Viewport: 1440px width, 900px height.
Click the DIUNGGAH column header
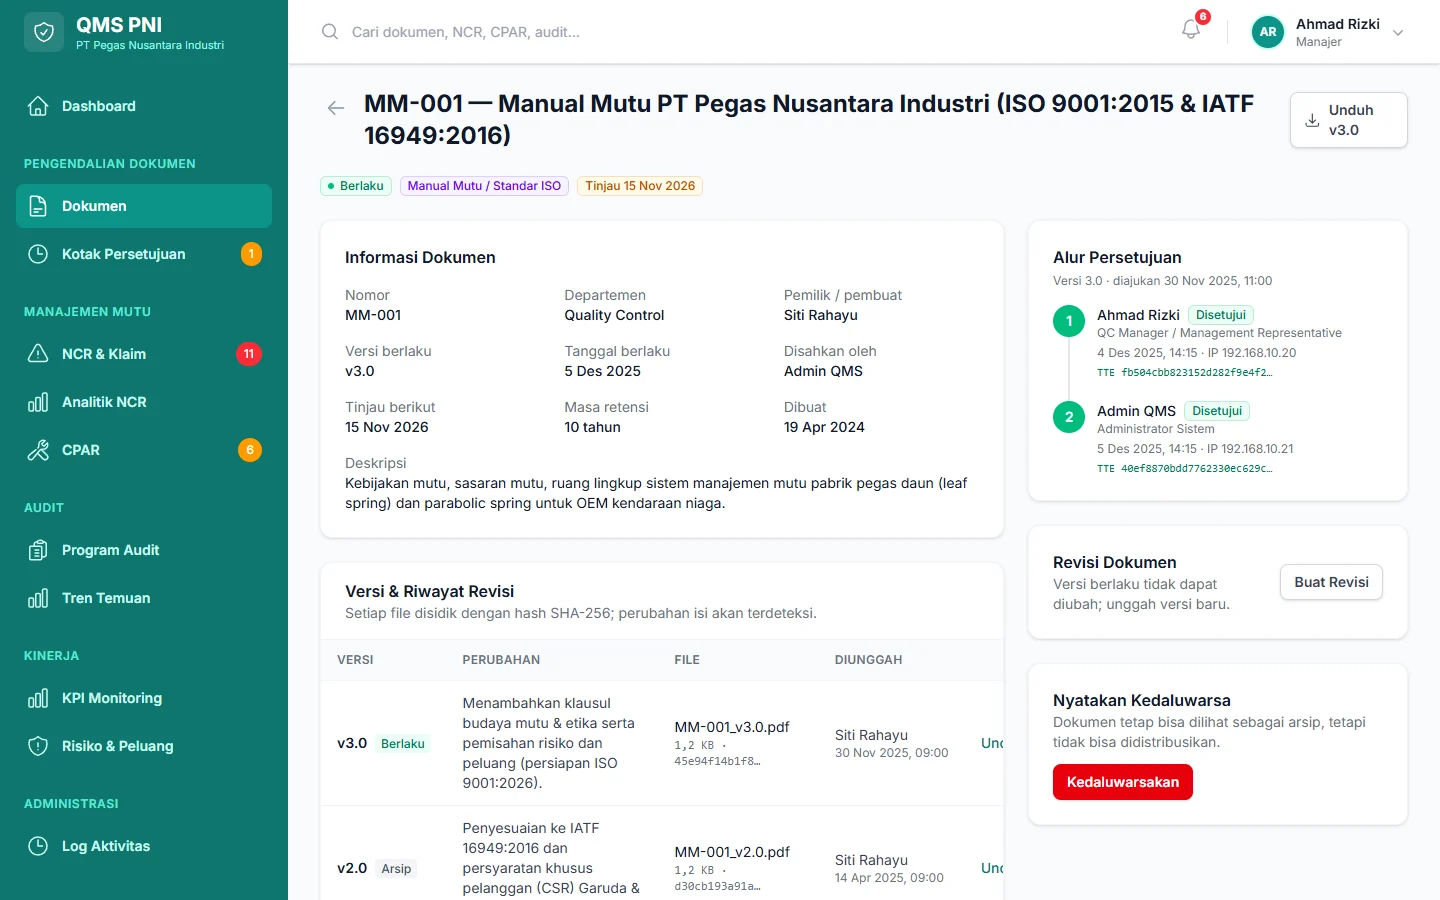pyautogui.click(x=868, y=660)
